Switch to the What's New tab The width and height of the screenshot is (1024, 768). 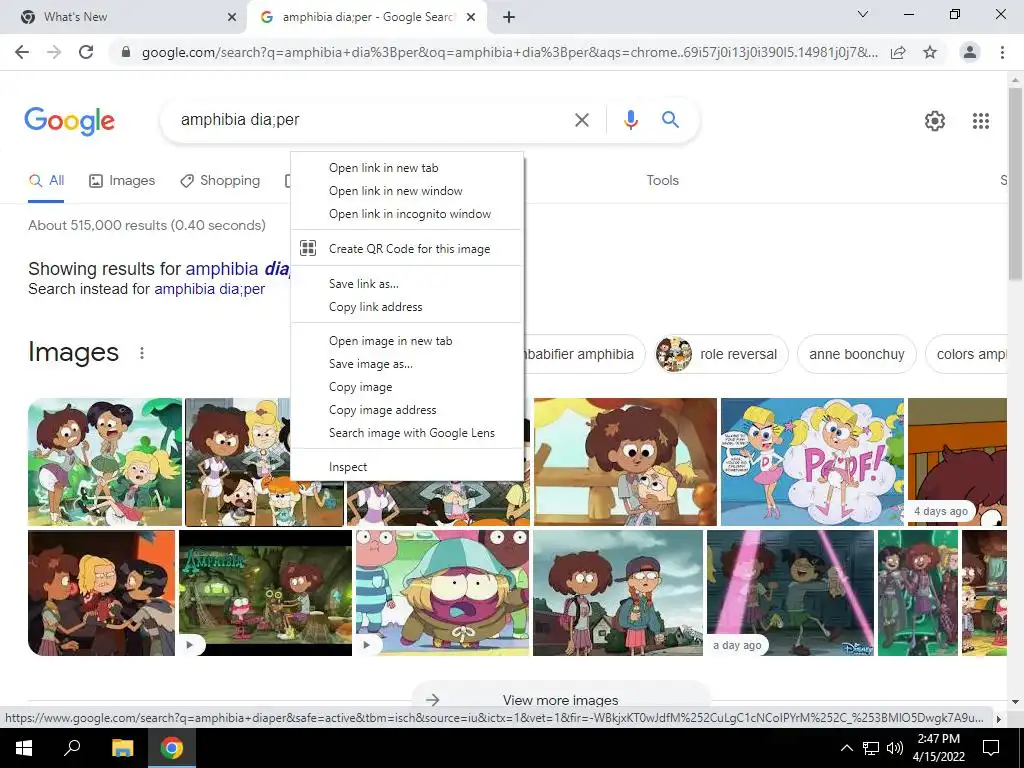[124, 17]
